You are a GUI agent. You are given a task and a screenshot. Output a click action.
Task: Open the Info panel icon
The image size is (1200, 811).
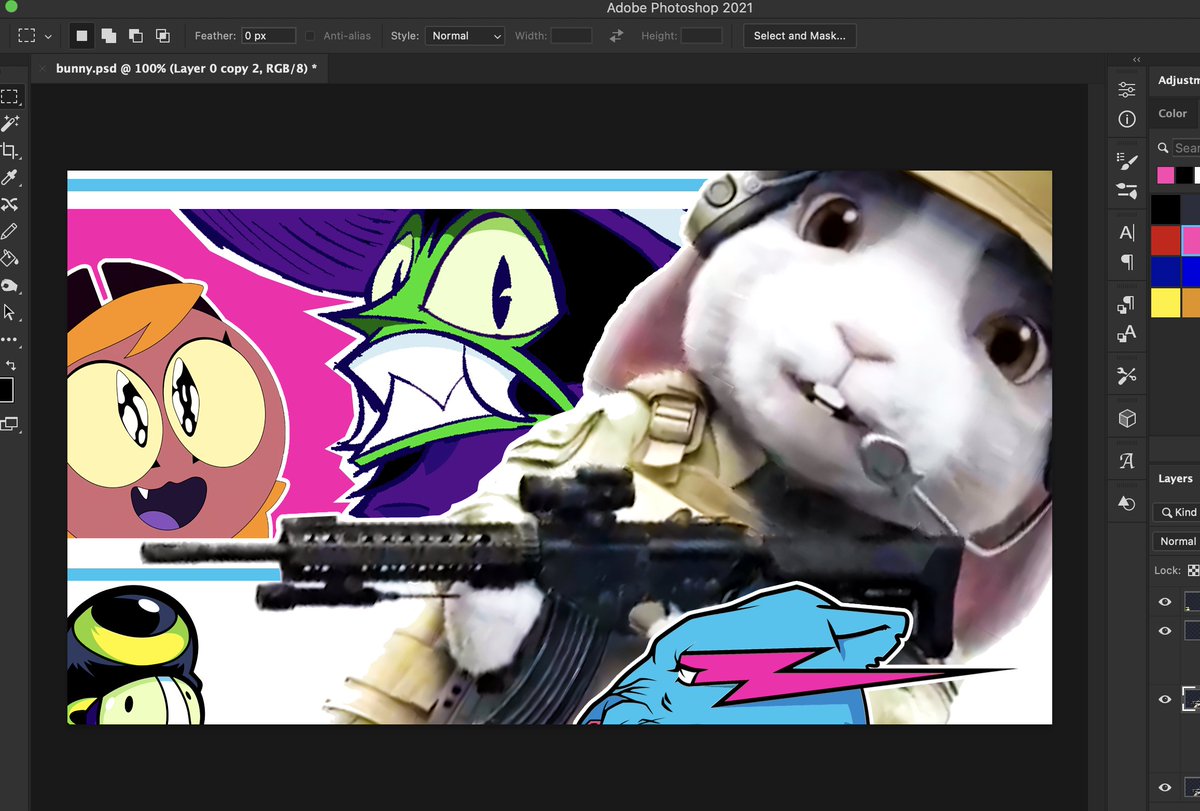[x=1127, y=119]
